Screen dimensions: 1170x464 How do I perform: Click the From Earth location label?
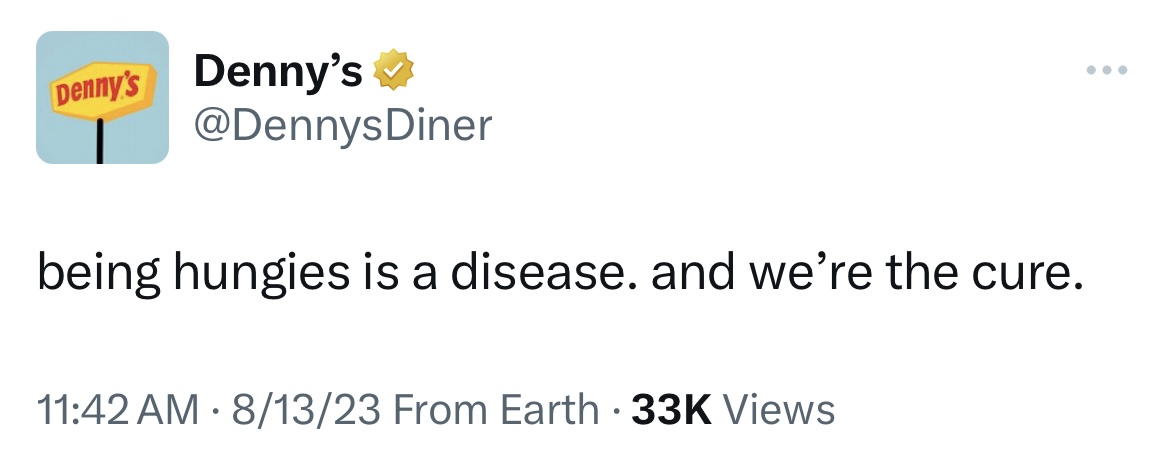tap(497, 409)
